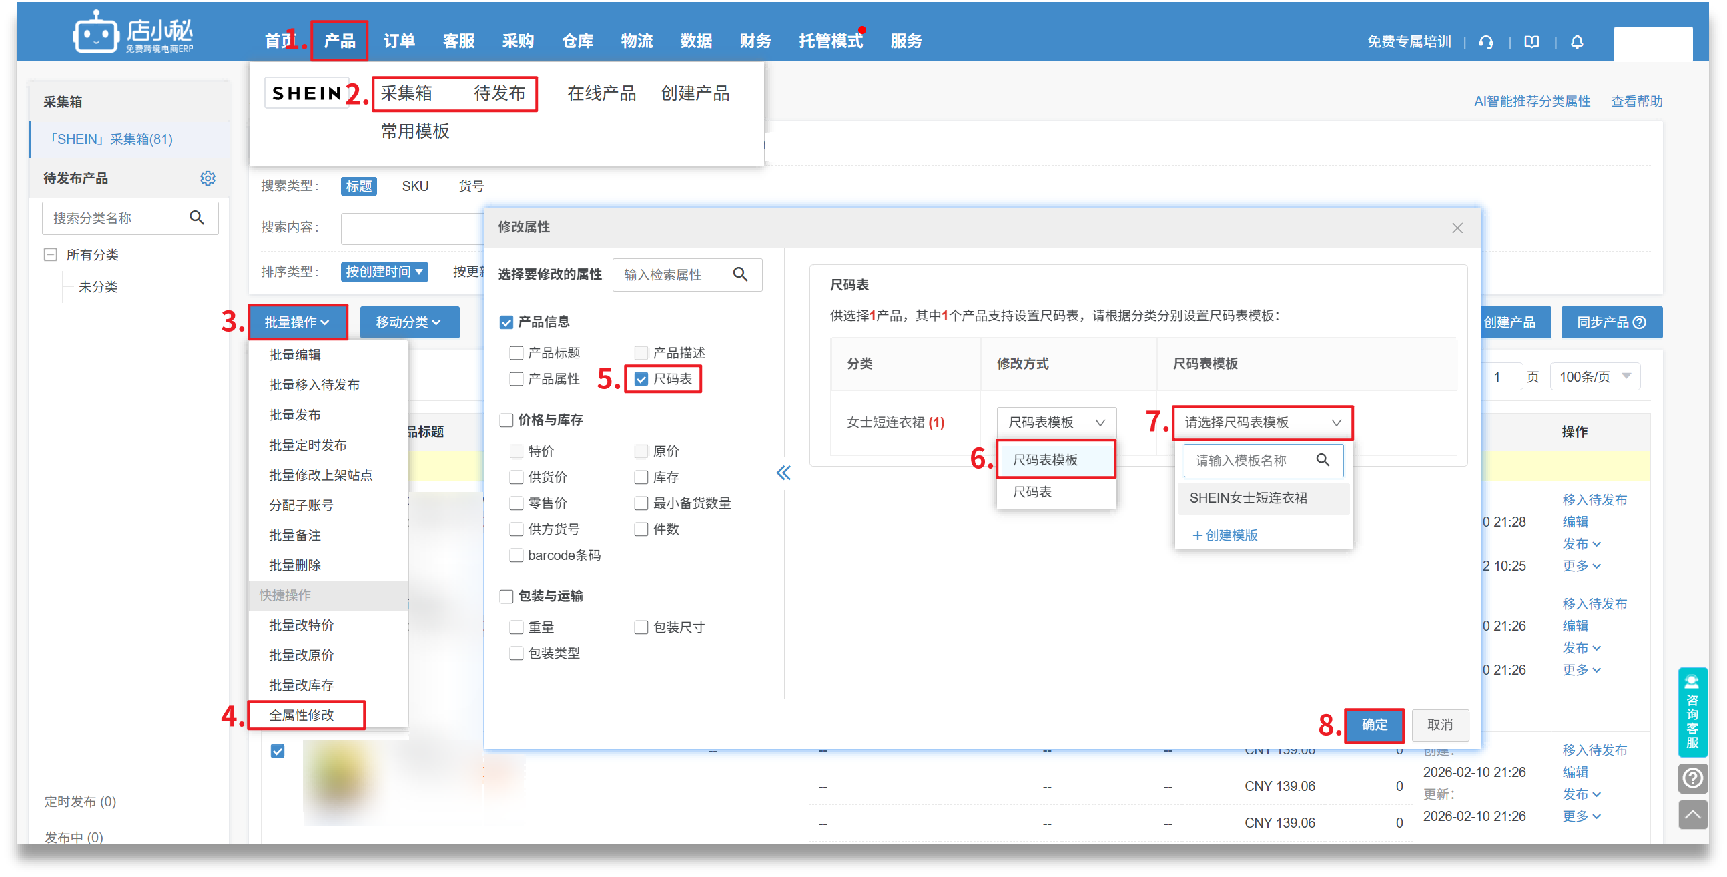Open the book help docs icon
1727x877 pixels.
click(x=1531, y=42)
